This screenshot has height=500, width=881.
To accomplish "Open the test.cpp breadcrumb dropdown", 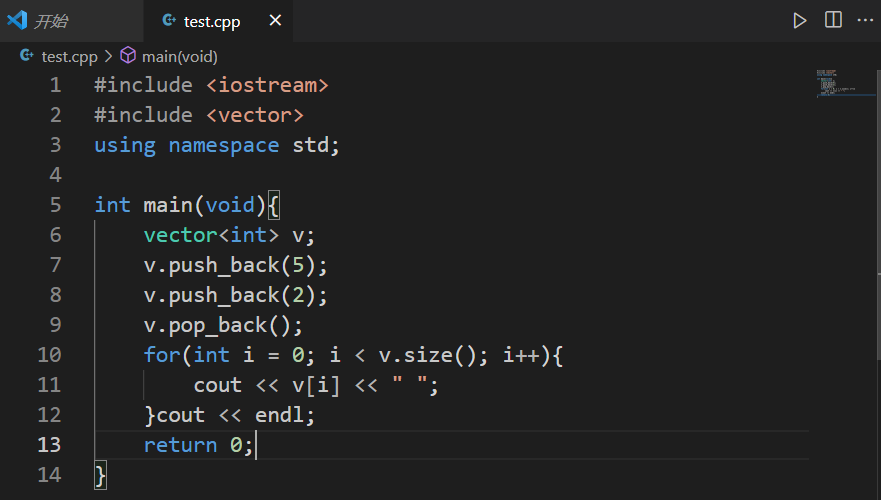I will [69, 56].
